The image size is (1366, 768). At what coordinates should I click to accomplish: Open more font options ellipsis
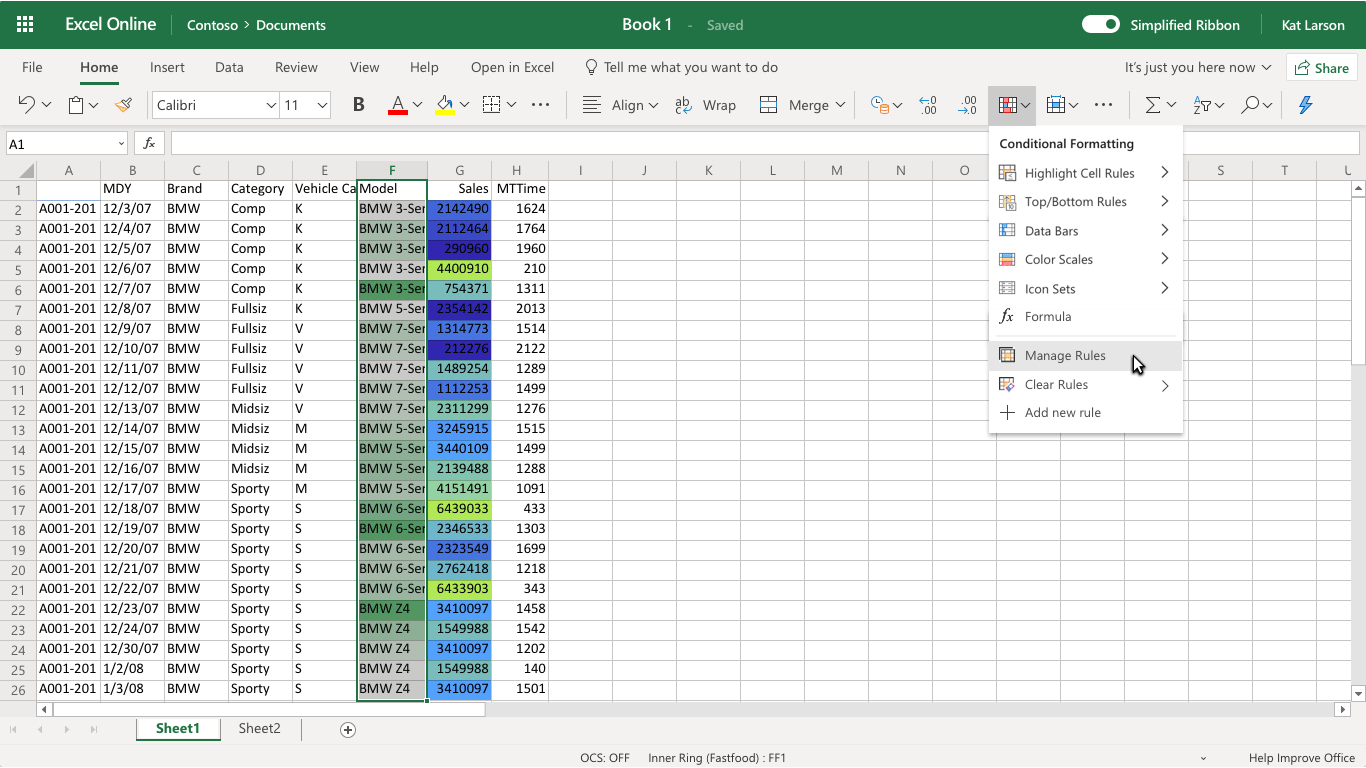(541, 105)
